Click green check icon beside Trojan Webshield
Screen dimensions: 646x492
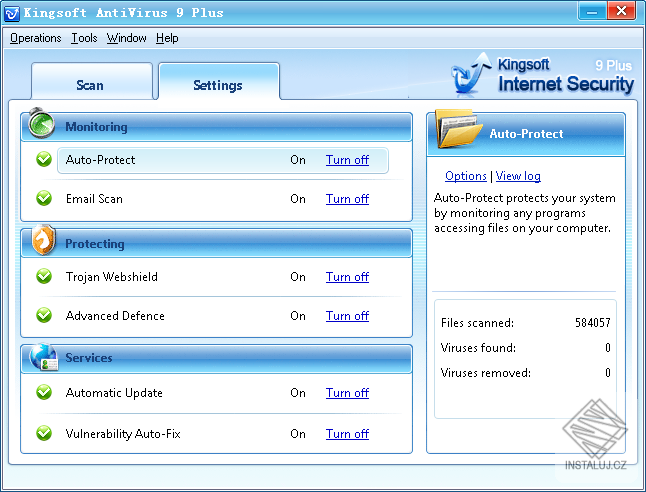click(44, 276)
